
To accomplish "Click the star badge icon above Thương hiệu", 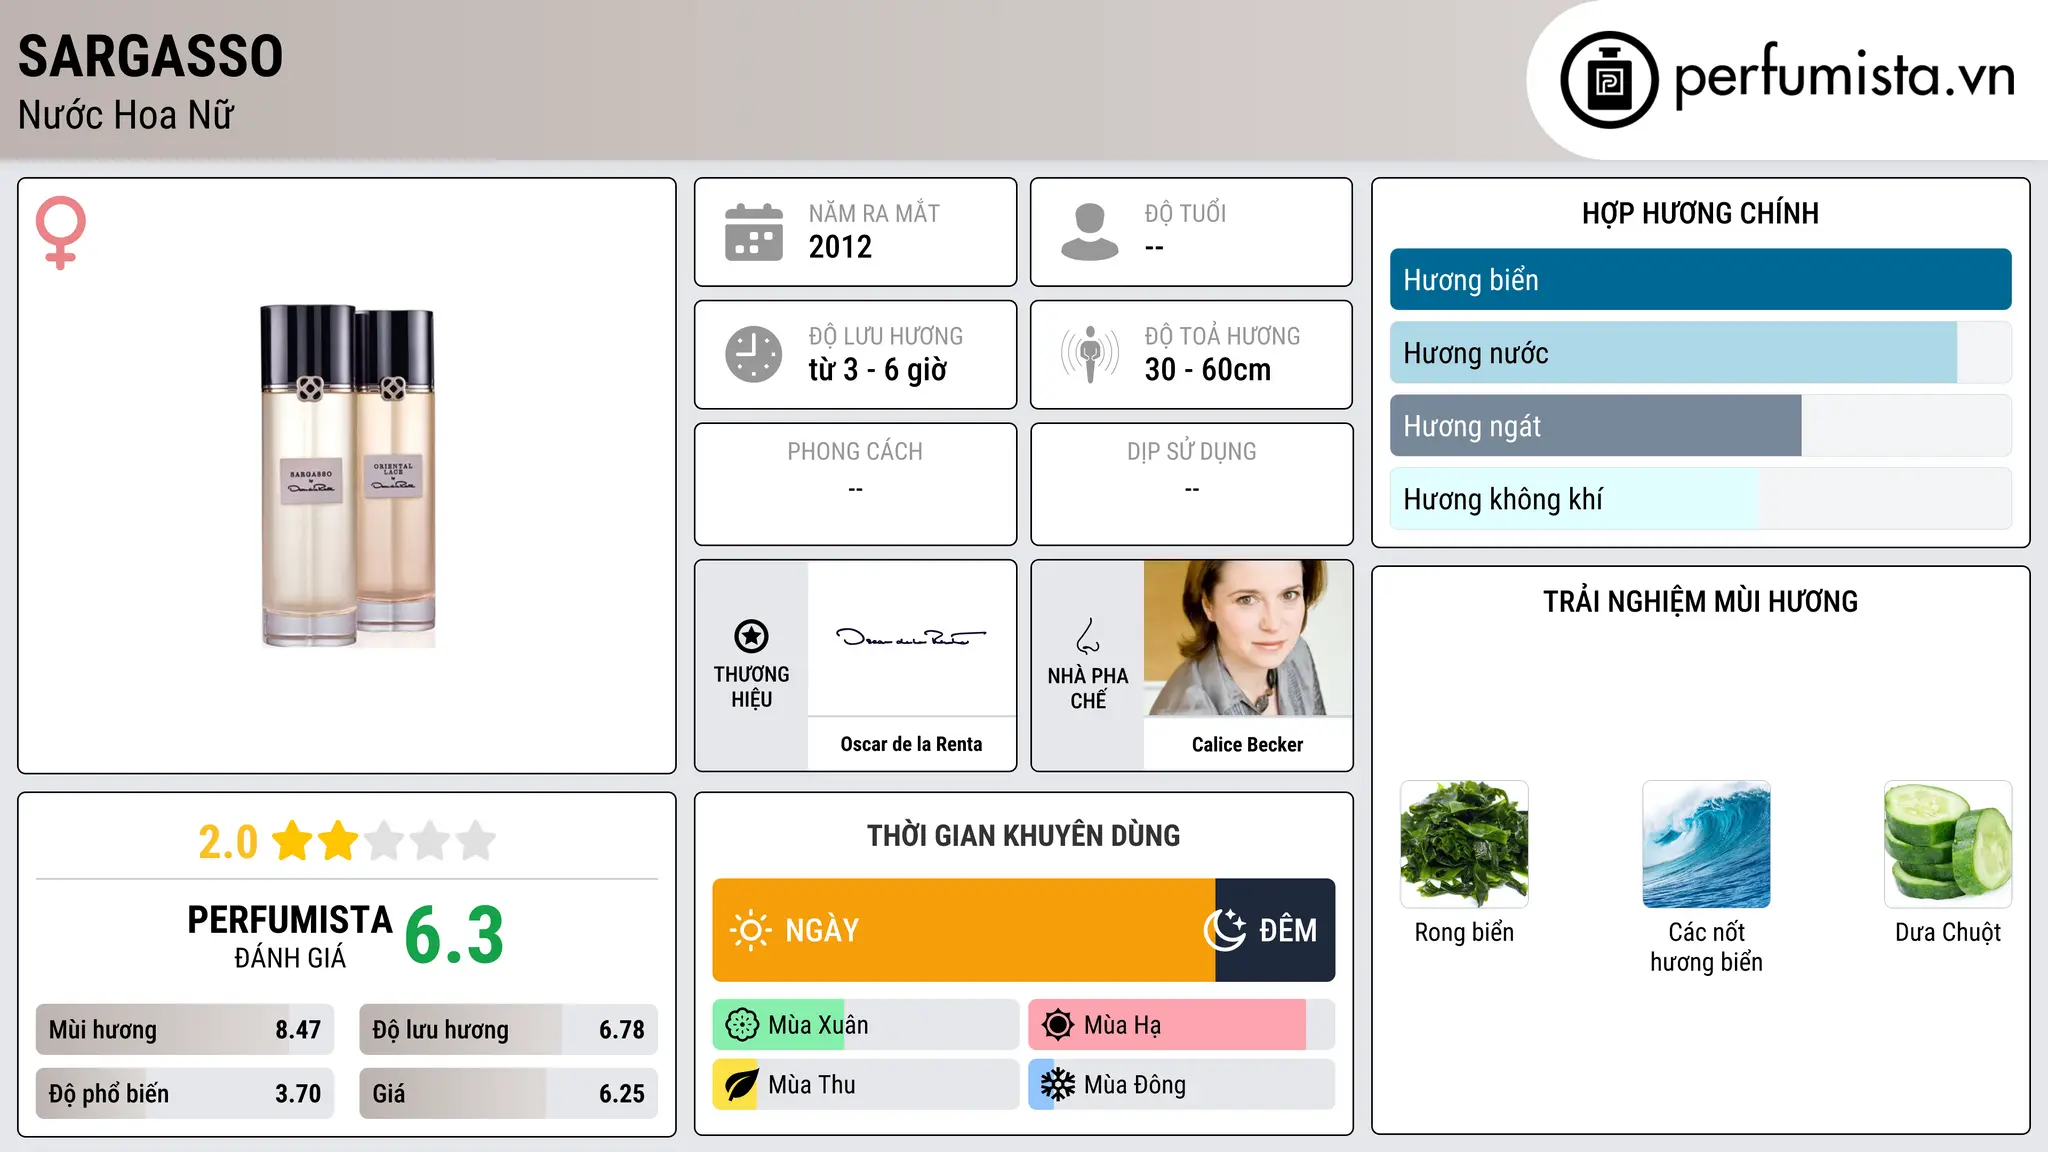I will [751, 636].
